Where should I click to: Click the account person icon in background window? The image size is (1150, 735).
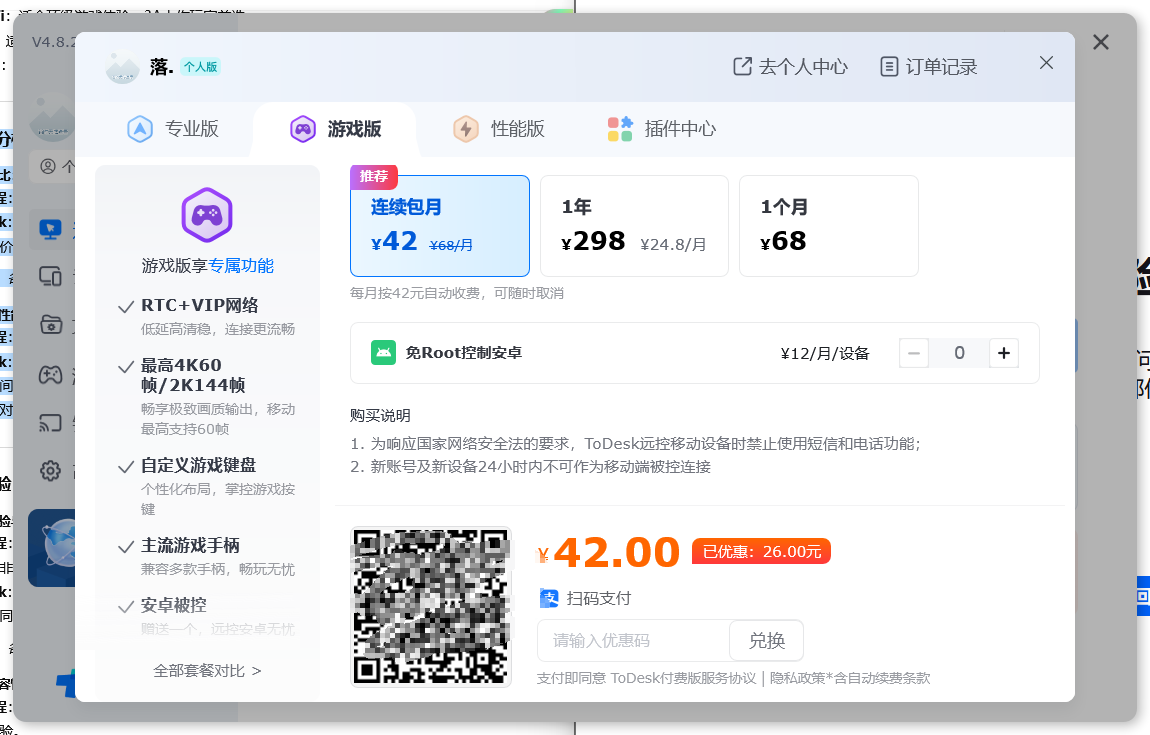pyautogui.click(x=48, y=167)
